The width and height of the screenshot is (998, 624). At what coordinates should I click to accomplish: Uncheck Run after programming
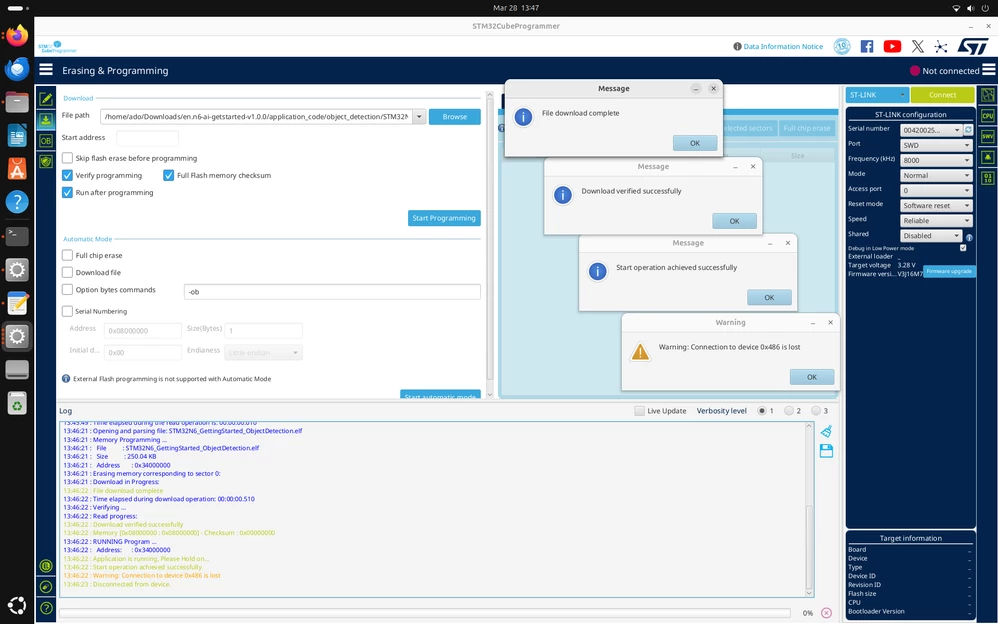click(x=67, y=192)
